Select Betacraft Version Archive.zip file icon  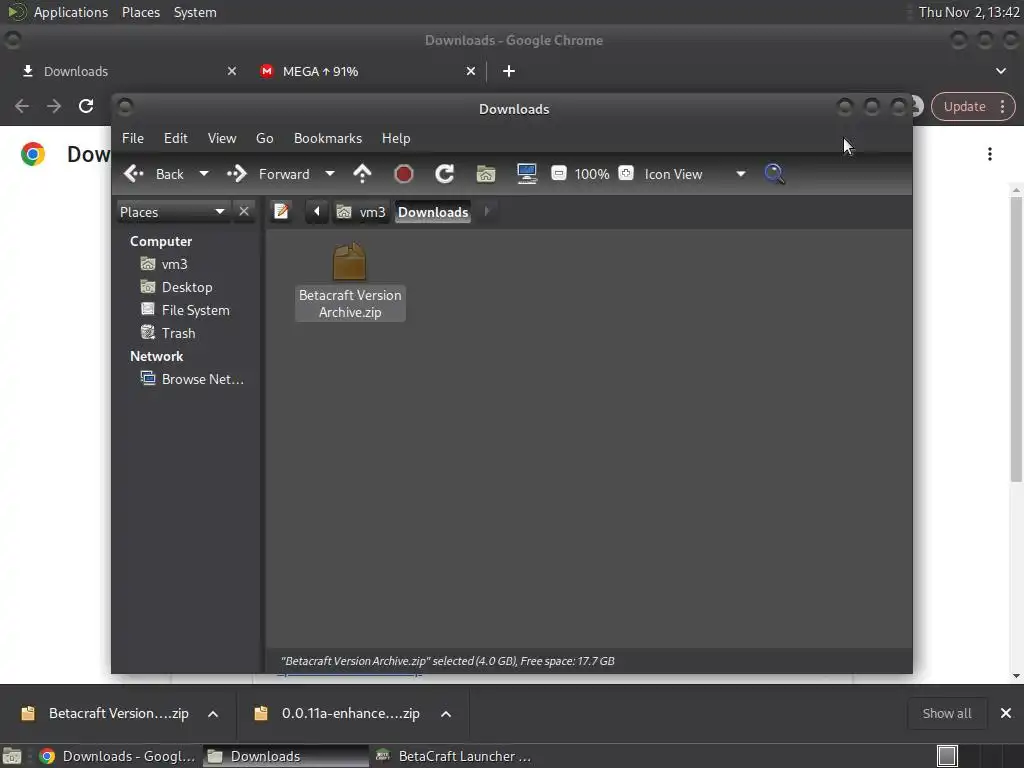(x=349, y=262)
